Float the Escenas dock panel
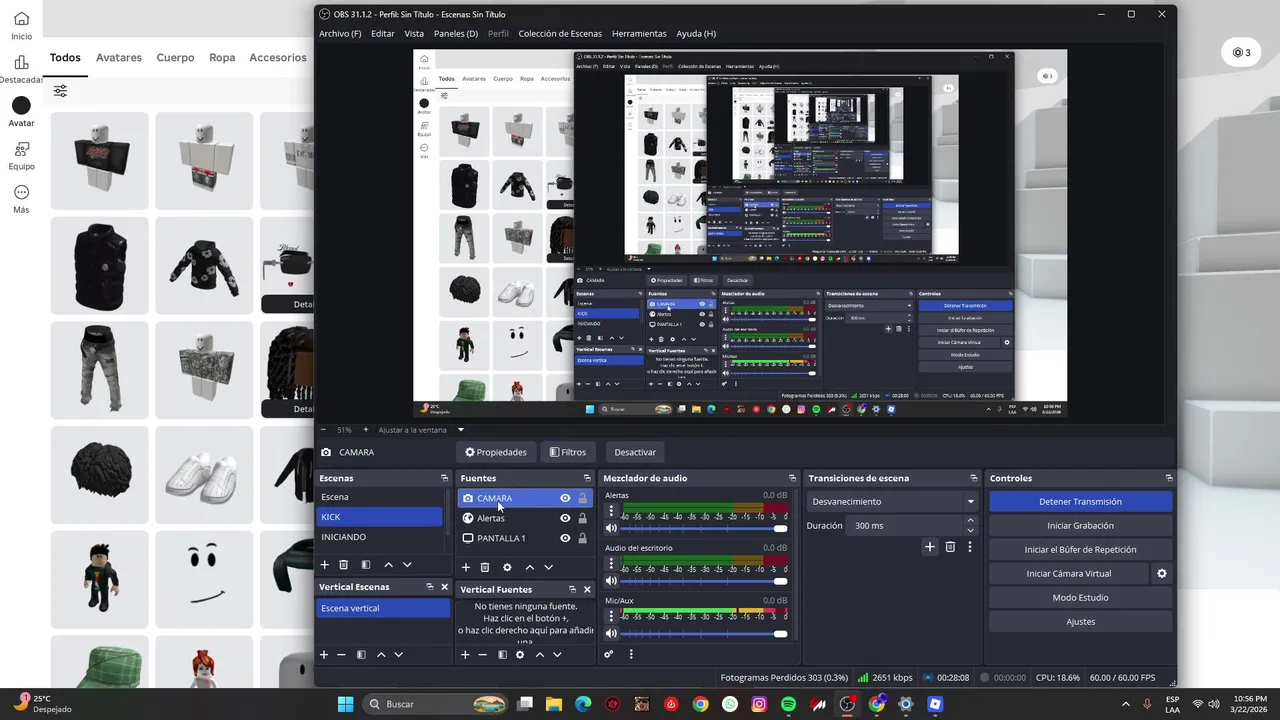Screen dimensions: 1280x720 [444, 478]
